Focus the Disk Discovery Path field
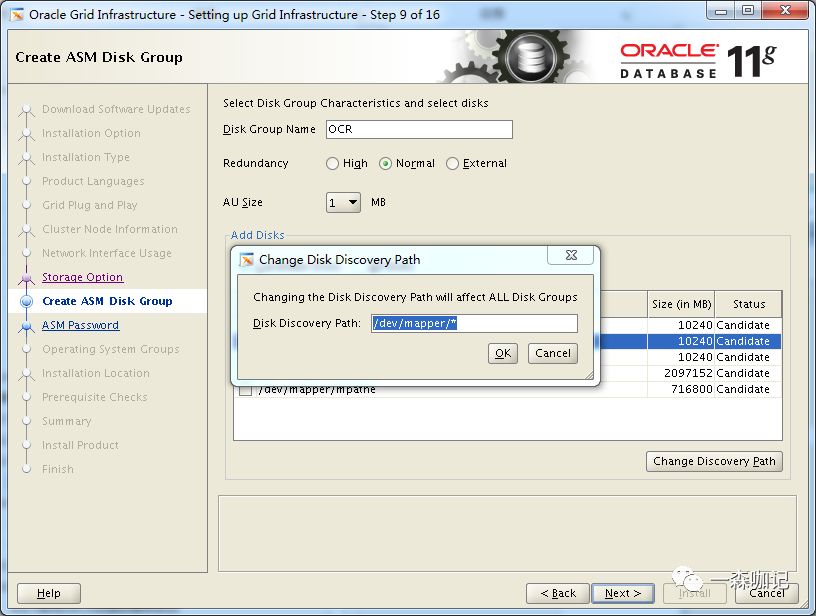The image size is (816, 616). (x=474, y=323)
